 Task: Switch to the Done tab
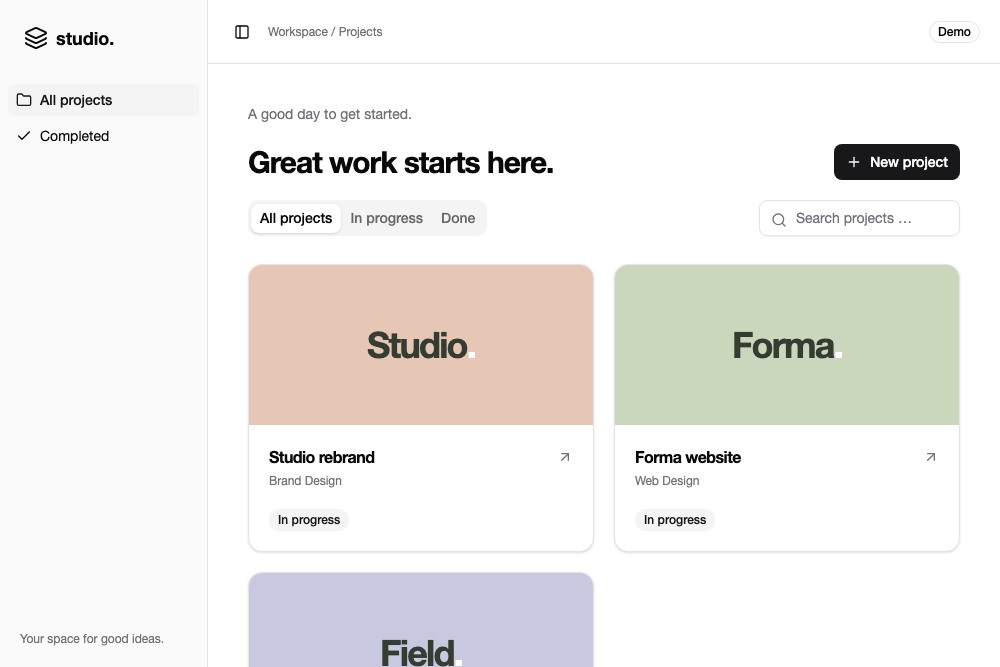point(458,218)
